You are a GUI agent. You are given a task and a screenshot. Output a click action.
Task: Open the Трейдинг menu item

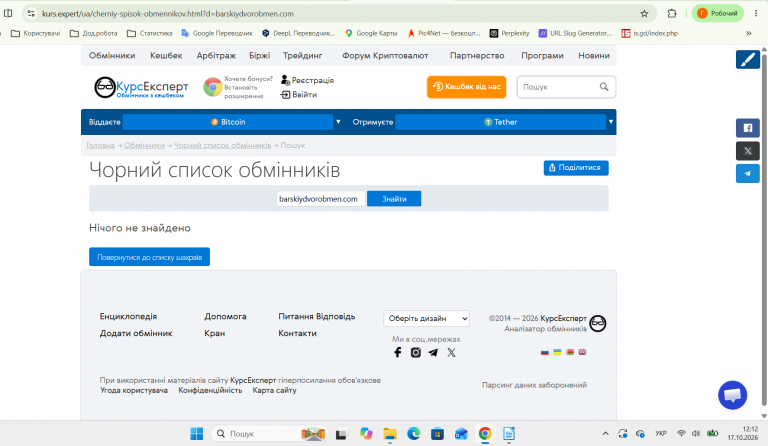tap(302, 55)
